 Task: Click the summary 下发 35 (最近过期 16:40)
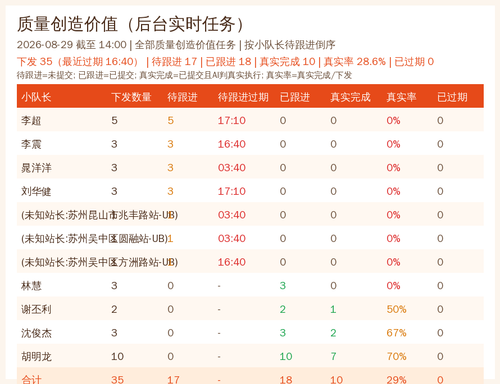(x=78, y=61)
